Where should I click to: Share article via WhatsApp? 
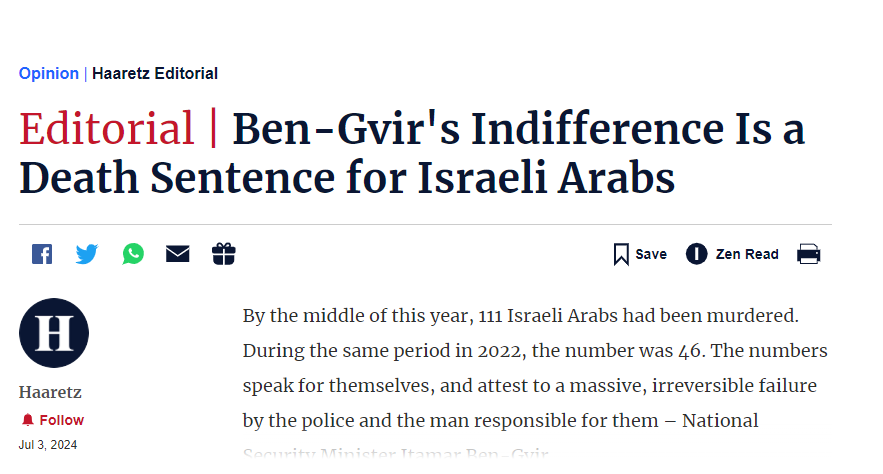[133, 254]
